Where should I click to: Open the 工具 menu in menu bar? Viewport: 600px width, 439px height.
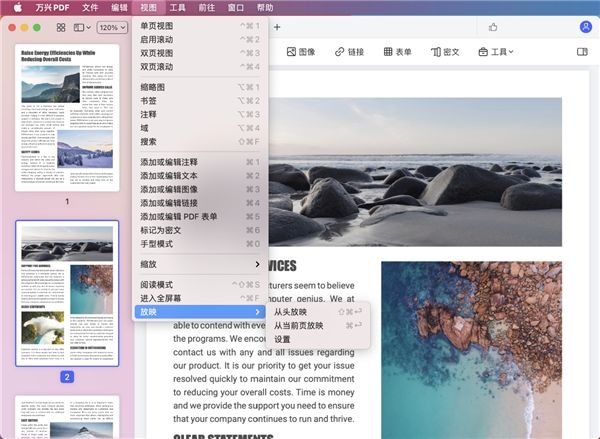178,7
